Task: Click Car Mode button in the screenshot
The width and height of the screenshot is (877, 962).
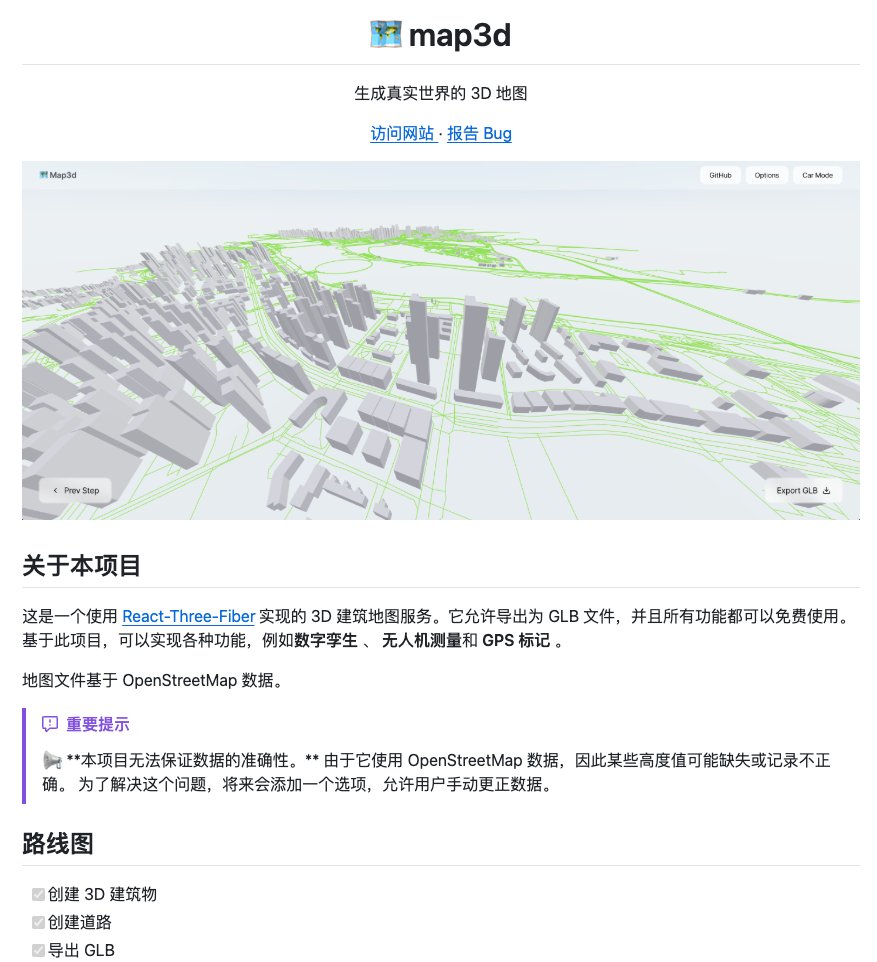Action: 817,175
